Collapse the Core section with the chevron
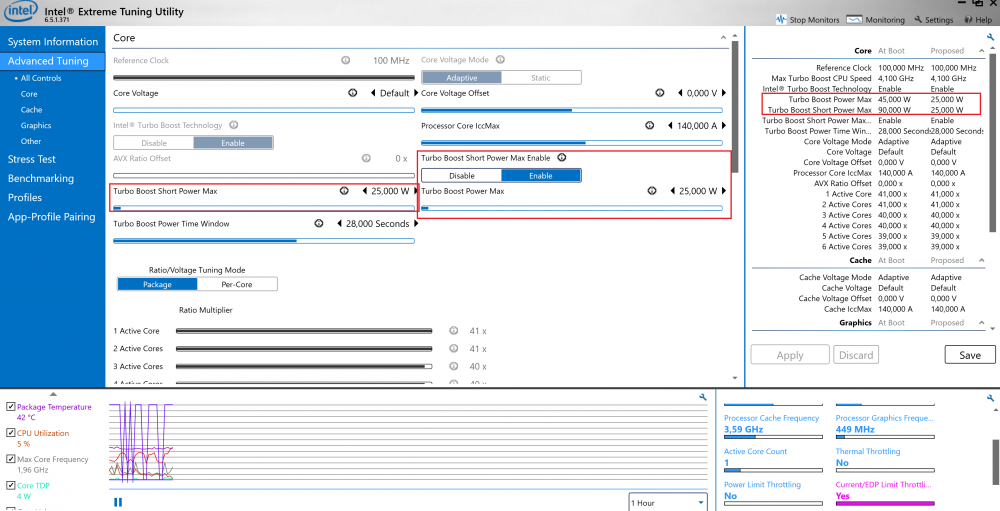This screenshot has width=1000, height=511. tap(724, 38)
